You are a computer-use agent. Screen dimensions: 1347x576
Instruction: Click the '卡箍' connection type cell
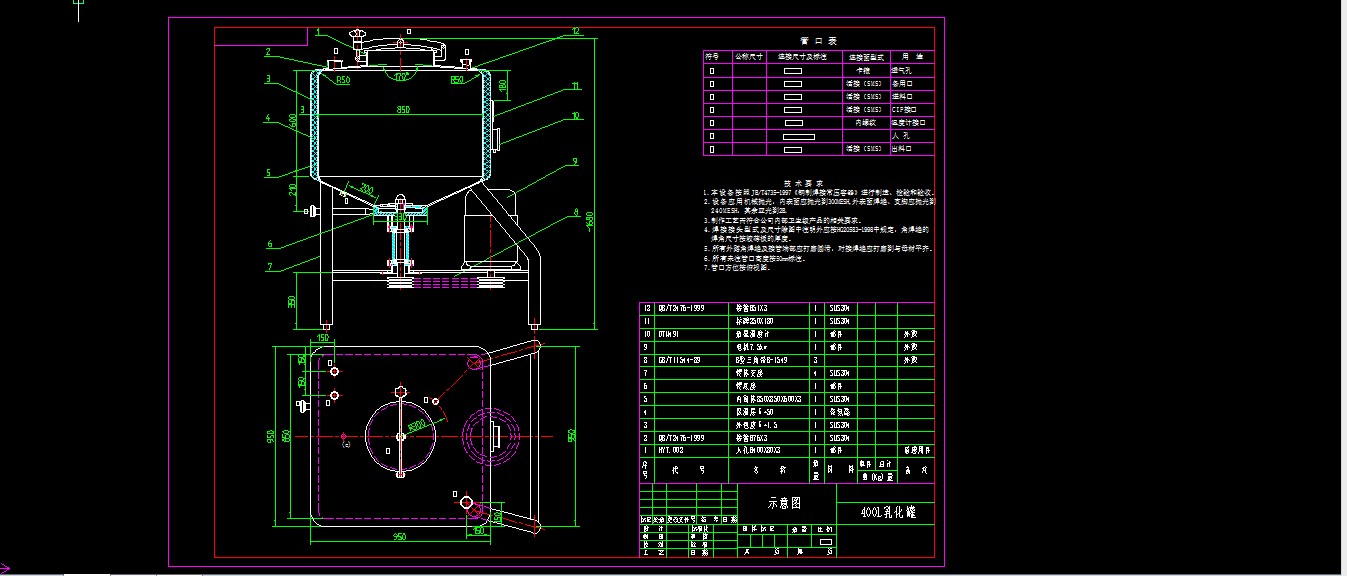click(x=864, y=70)
